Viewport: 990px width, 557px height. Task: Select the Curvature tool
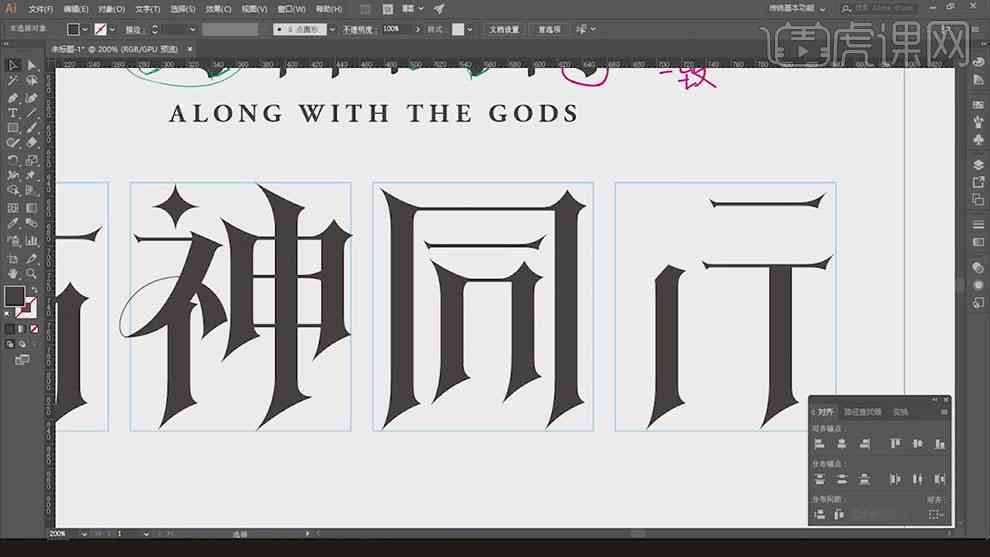[x=32, y=97]
